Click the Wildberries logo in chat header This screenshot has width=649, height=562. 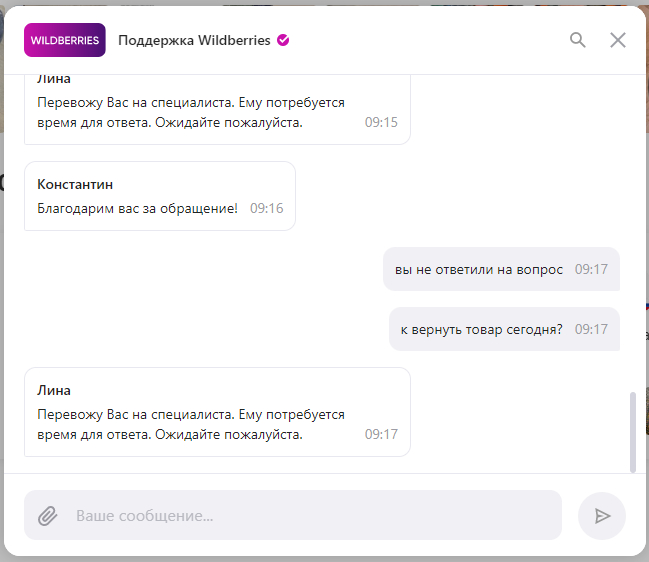point(65,40)
